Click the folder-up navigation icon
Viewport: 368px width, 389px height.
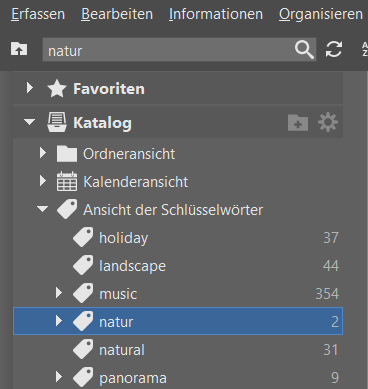tap(19, 49)
